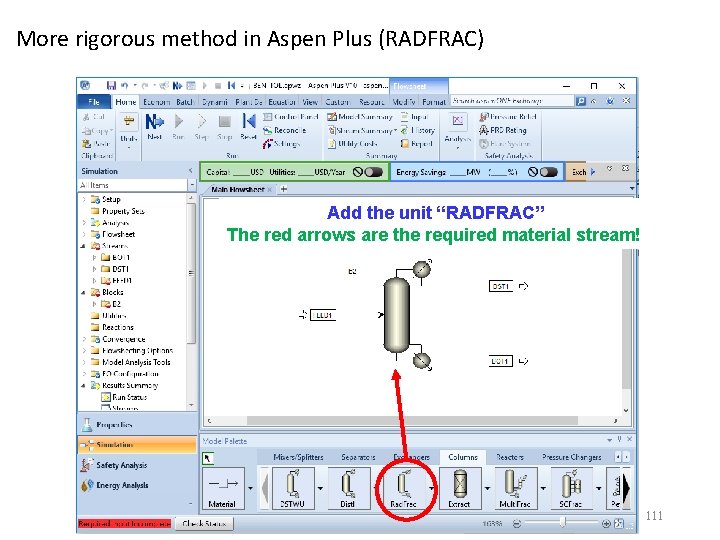Select the DST1 stream label on flowsheet

[501, 286]
